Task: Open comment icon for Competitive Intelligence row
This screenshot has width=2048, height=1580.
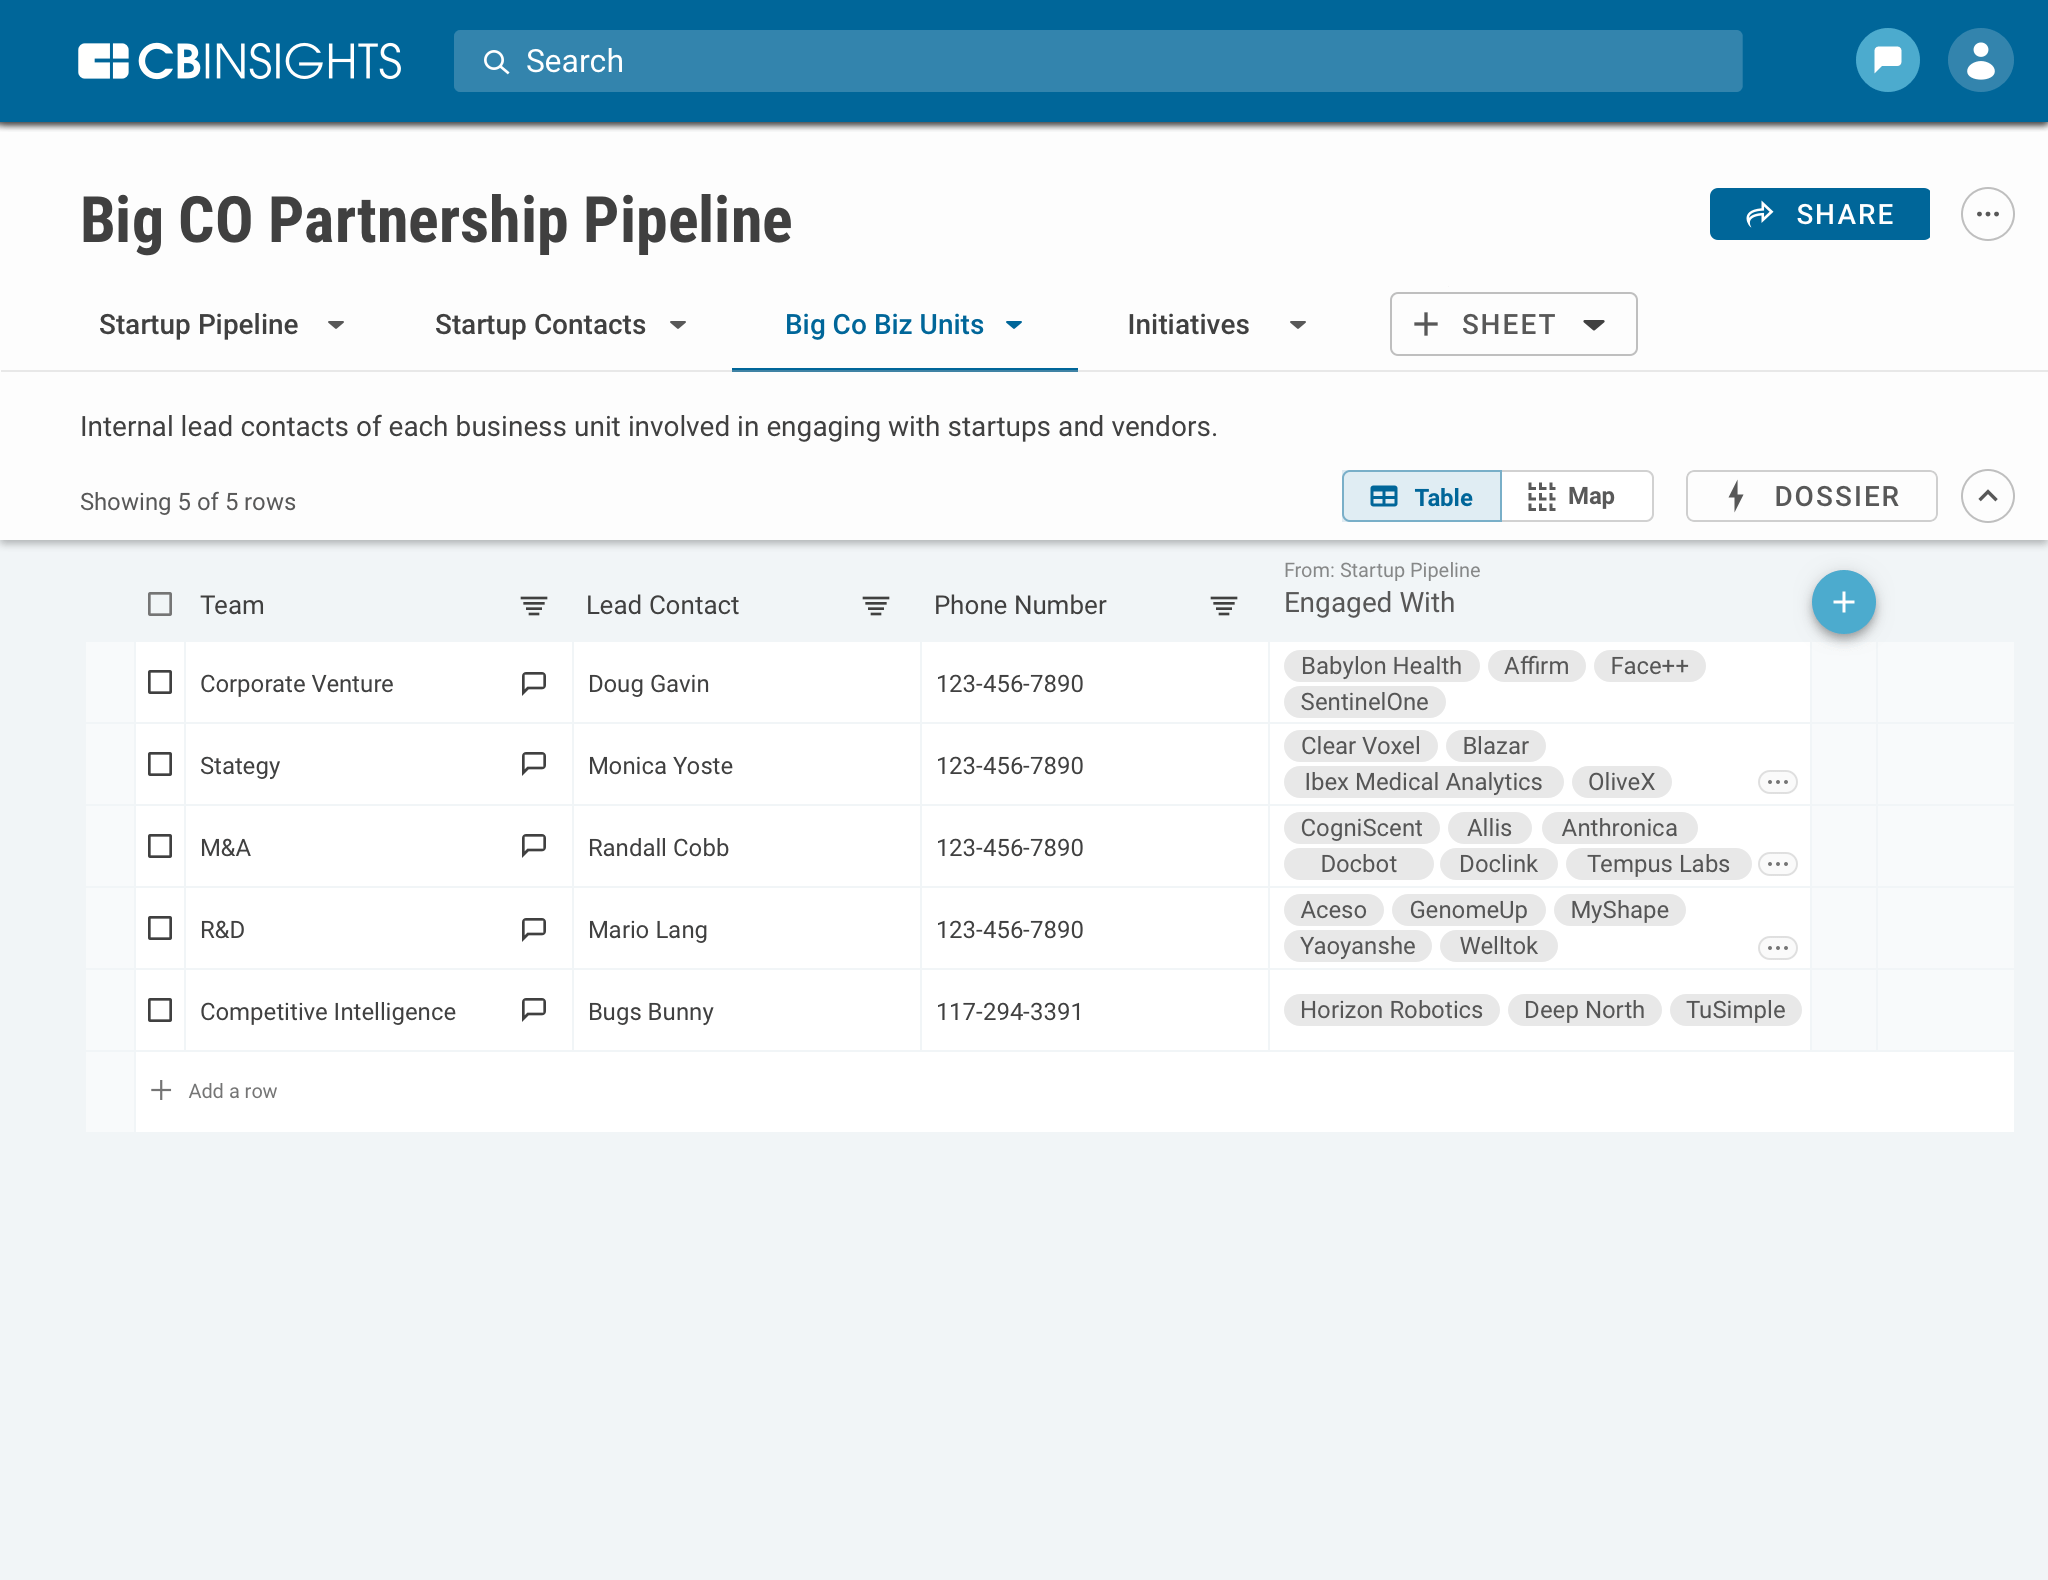Action: 533,1009
